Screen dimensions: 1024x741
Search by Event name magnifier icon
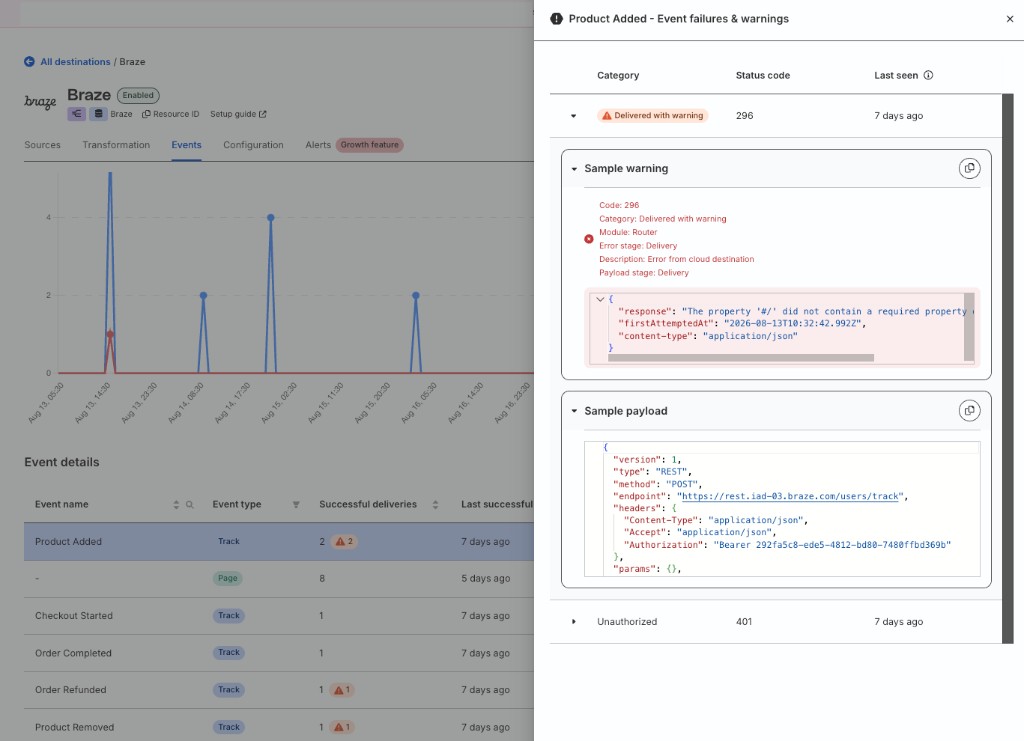[189, 505]
